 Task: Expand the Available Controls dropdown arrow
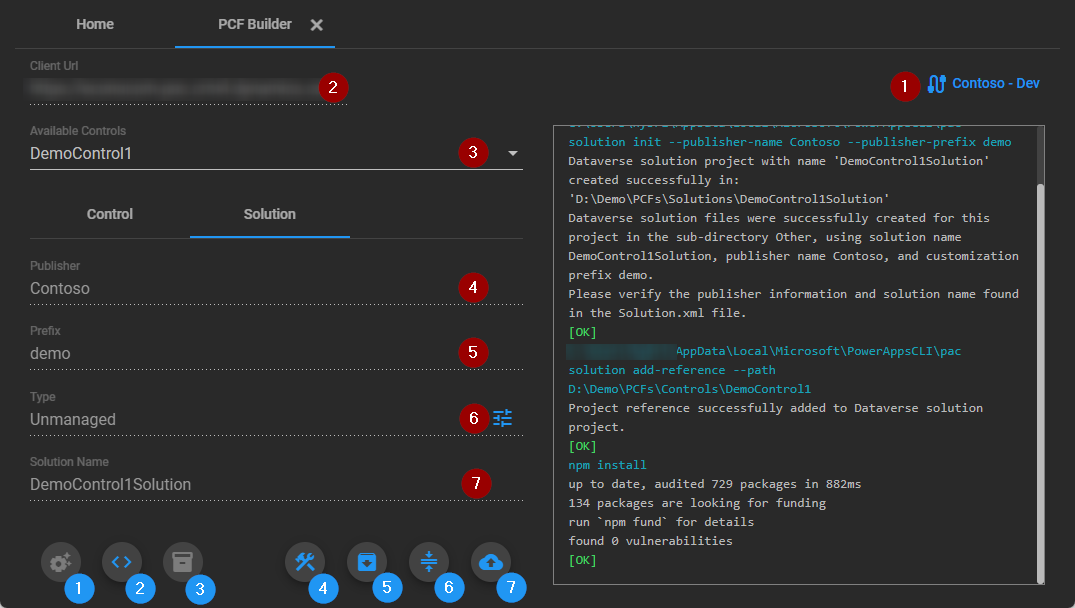point(512,154)
